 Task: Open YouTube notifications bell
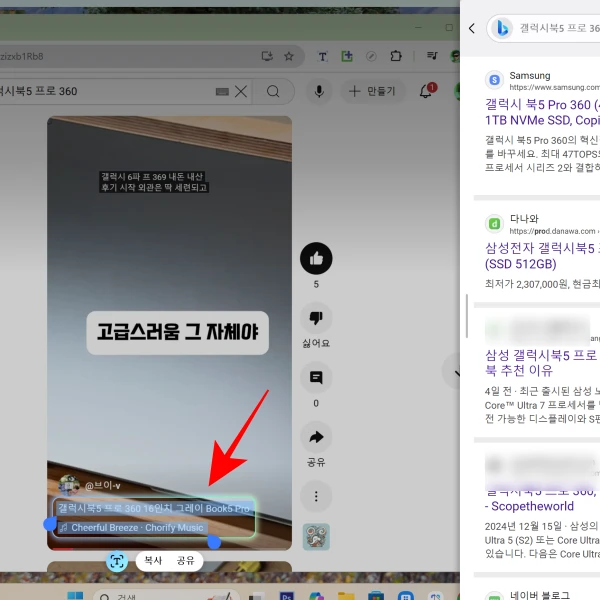coord(427,91)
